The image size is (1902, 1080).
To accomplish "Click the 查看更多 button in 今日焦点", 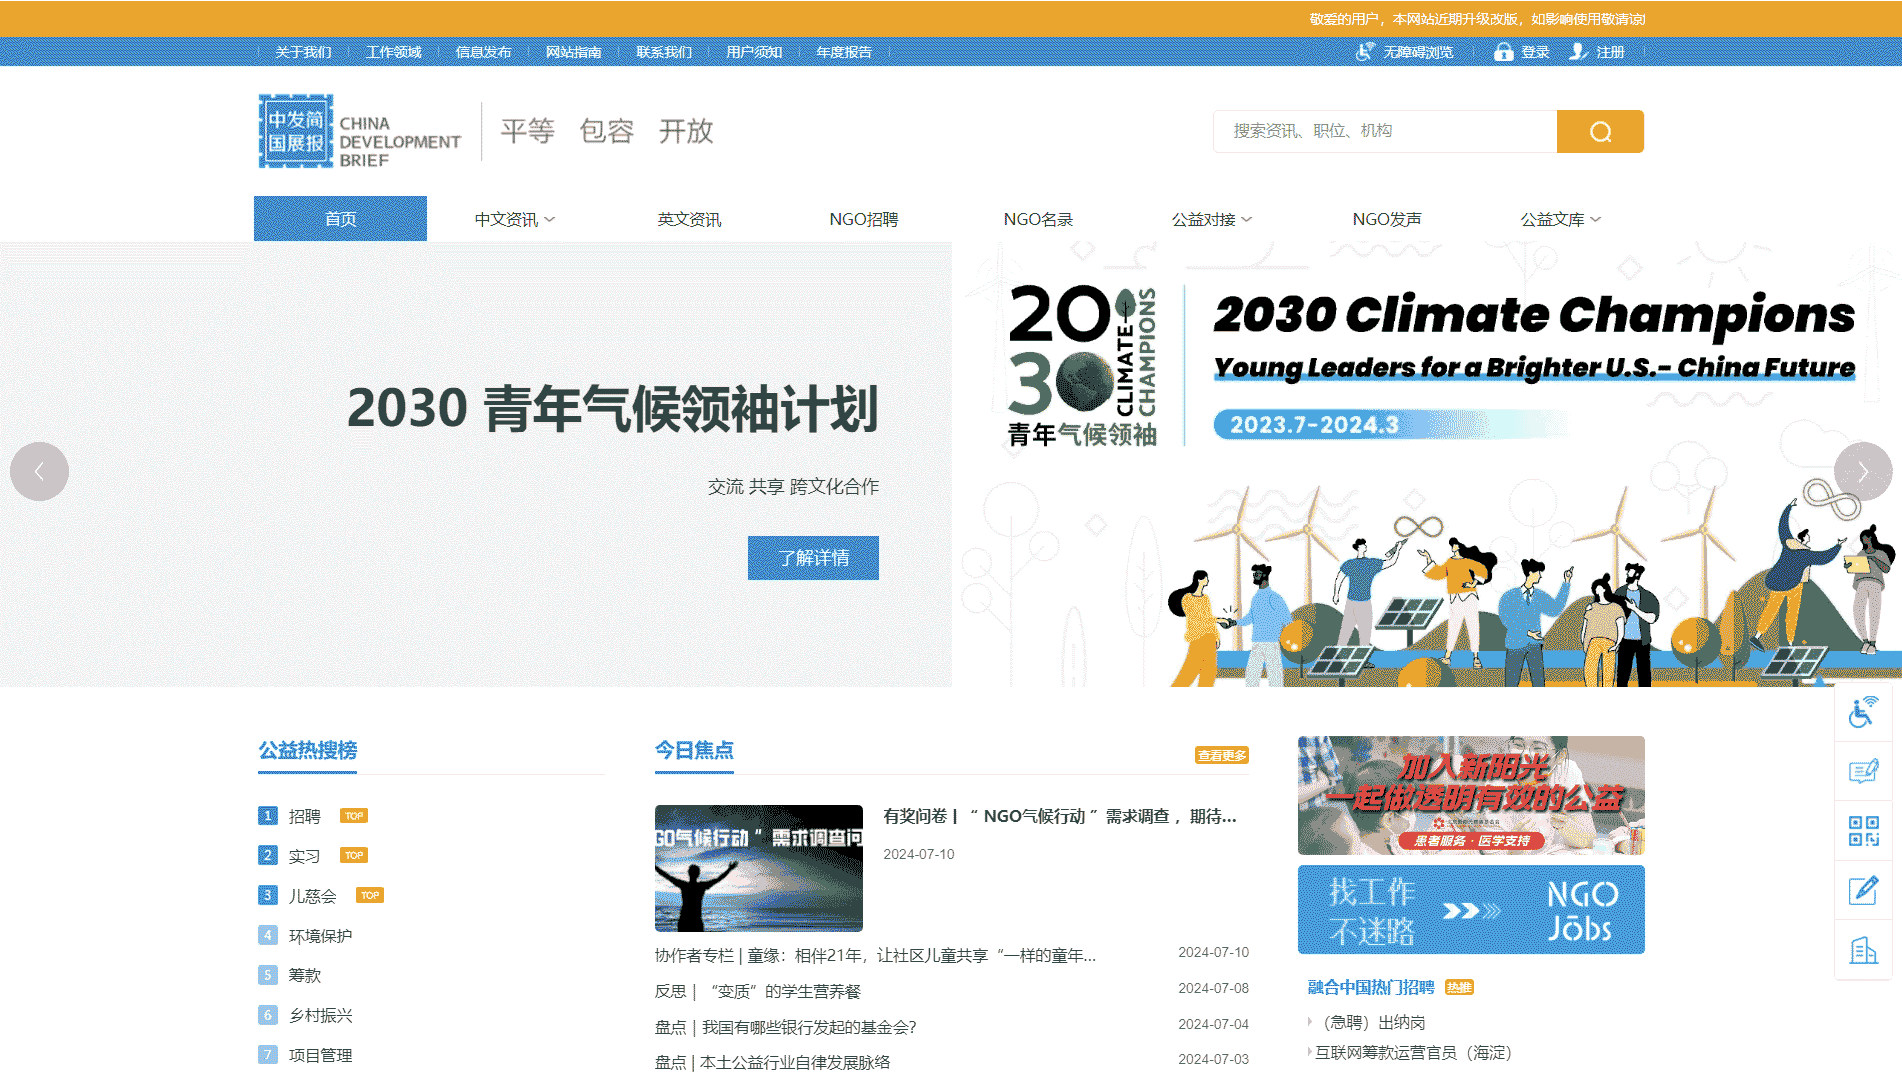I will (x=1222, y=755).
